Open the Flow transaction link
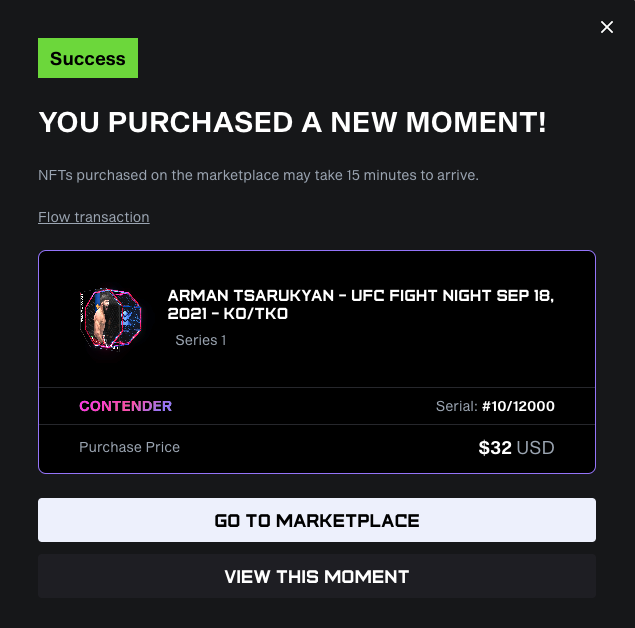This screenshot has width=635, height=628. pyautogui.click(x=94, y=217)
